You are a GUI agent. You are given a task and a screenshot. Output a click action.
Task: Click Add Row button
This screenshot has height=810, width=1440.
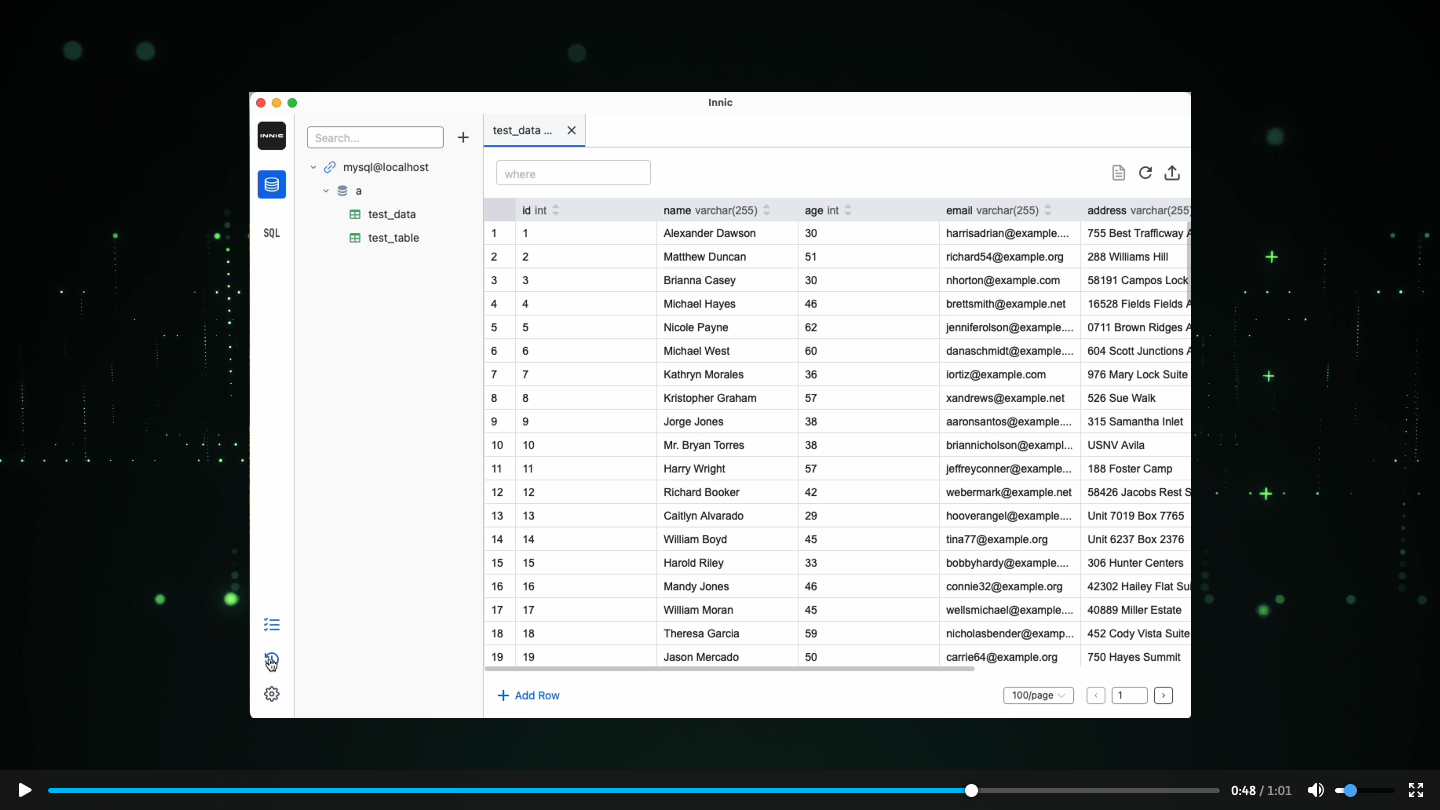tap(528, 696)
